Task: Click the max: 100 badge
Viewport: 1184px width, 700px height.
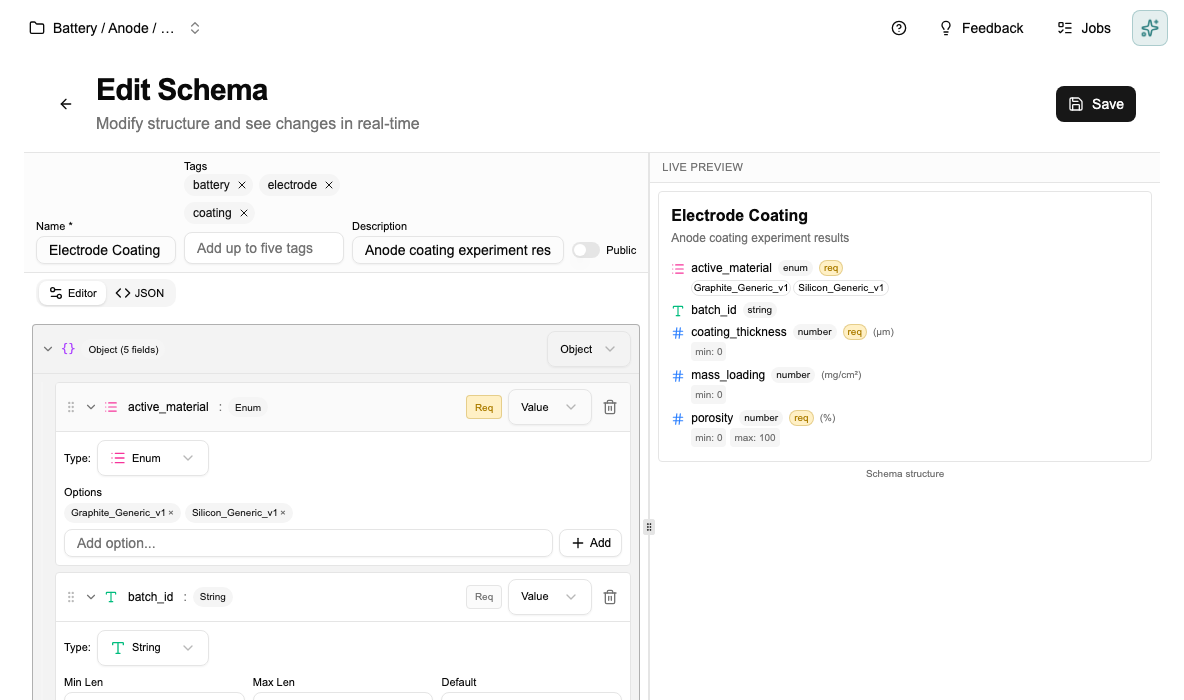Action: [755, 438]
